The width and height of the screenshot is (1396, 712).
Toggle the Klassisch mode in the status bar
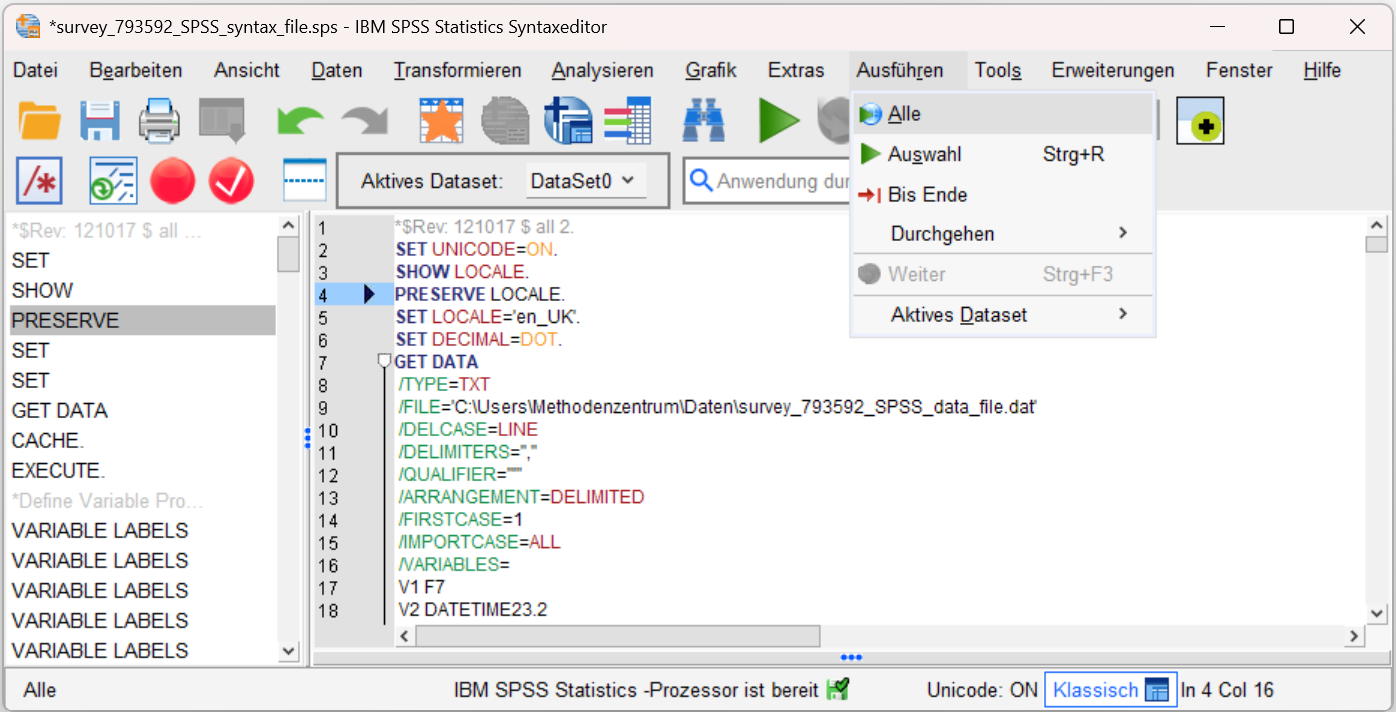click(x=1108, y=690)
